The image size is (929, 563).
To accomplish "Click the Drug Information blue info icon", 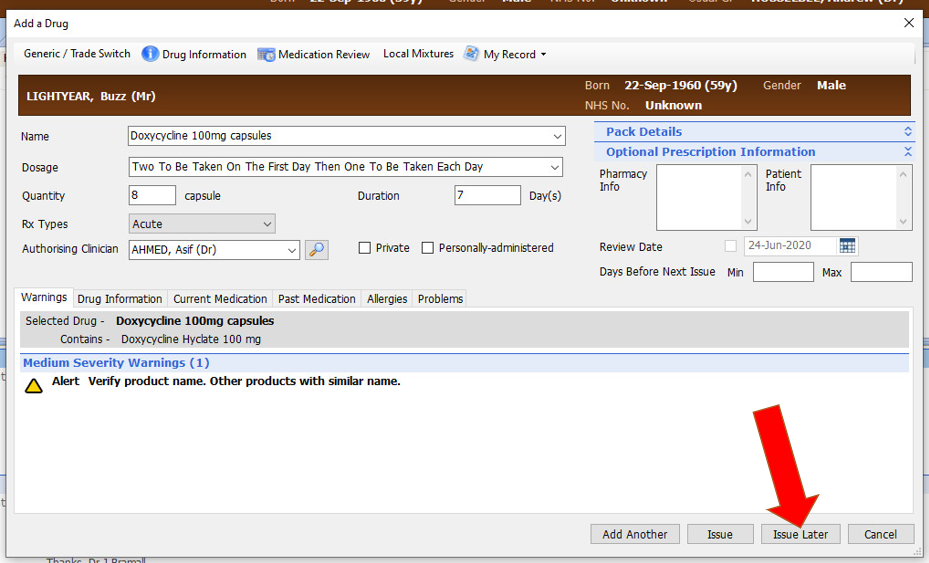I will 150,54.
